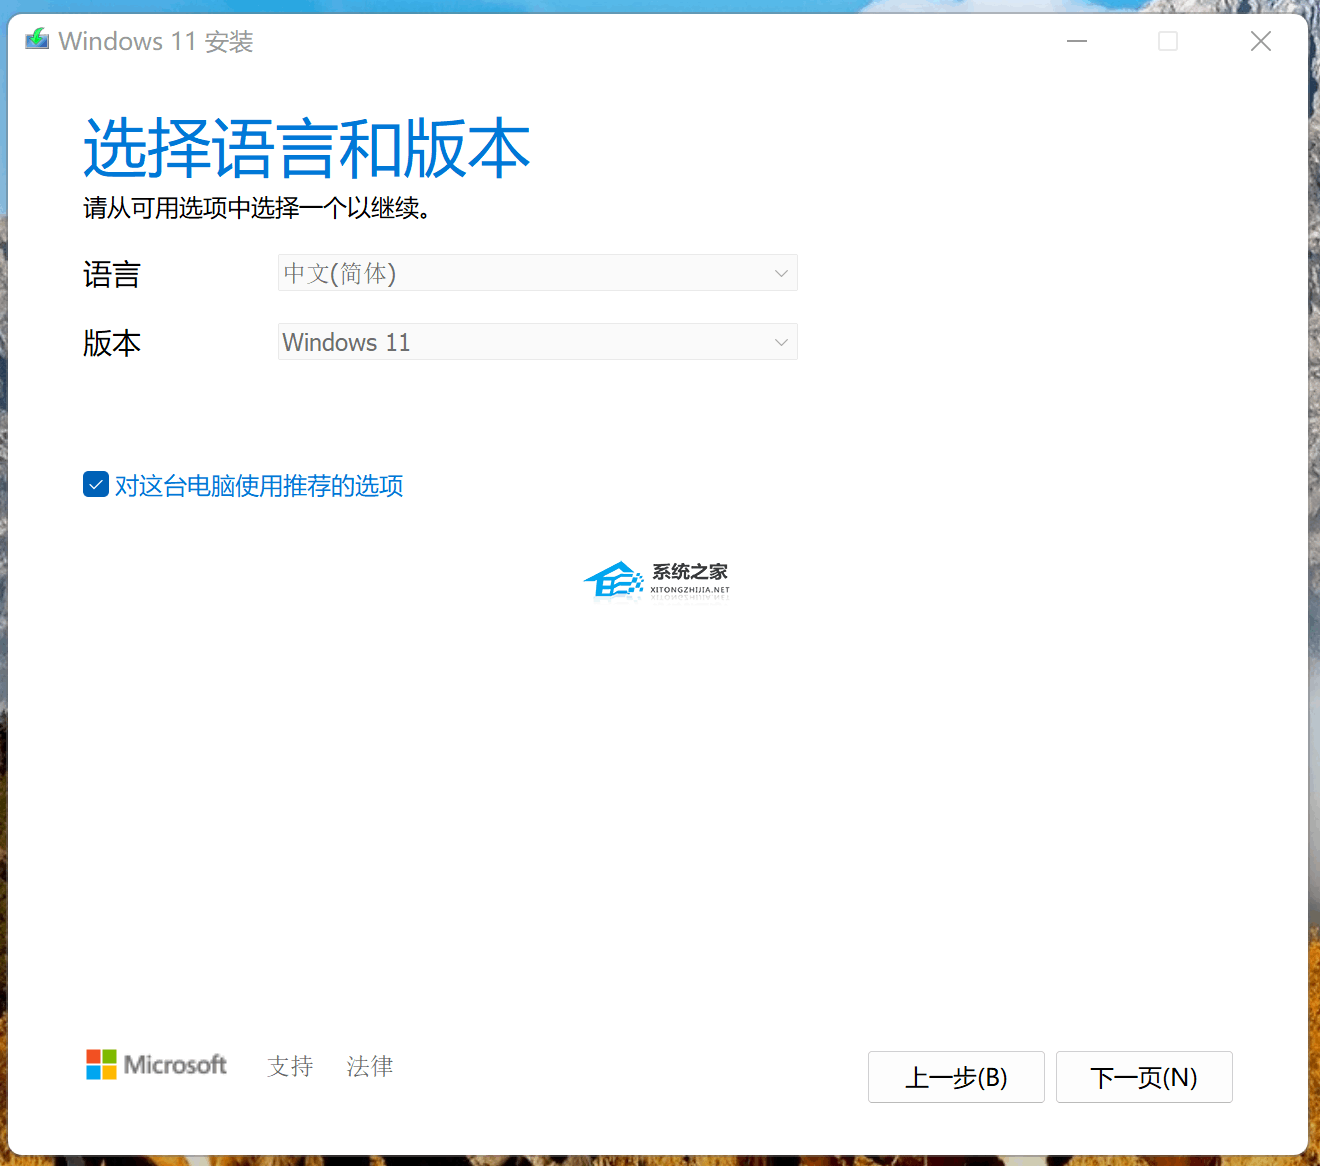The height and width of the screenshot is (1166, 1320).
Task: Open the 法律 link
Action: [x=369, y=1066]
